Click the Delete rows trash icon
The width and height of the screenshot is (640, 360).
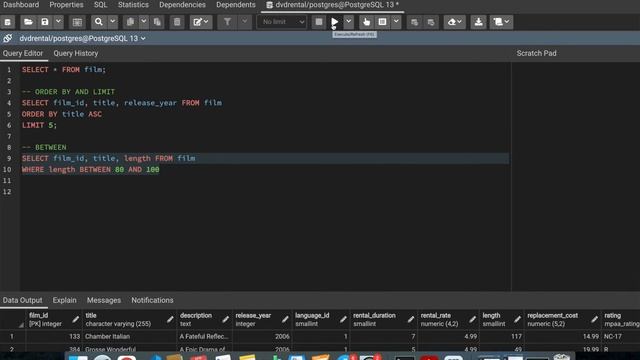tap(177, 22)
